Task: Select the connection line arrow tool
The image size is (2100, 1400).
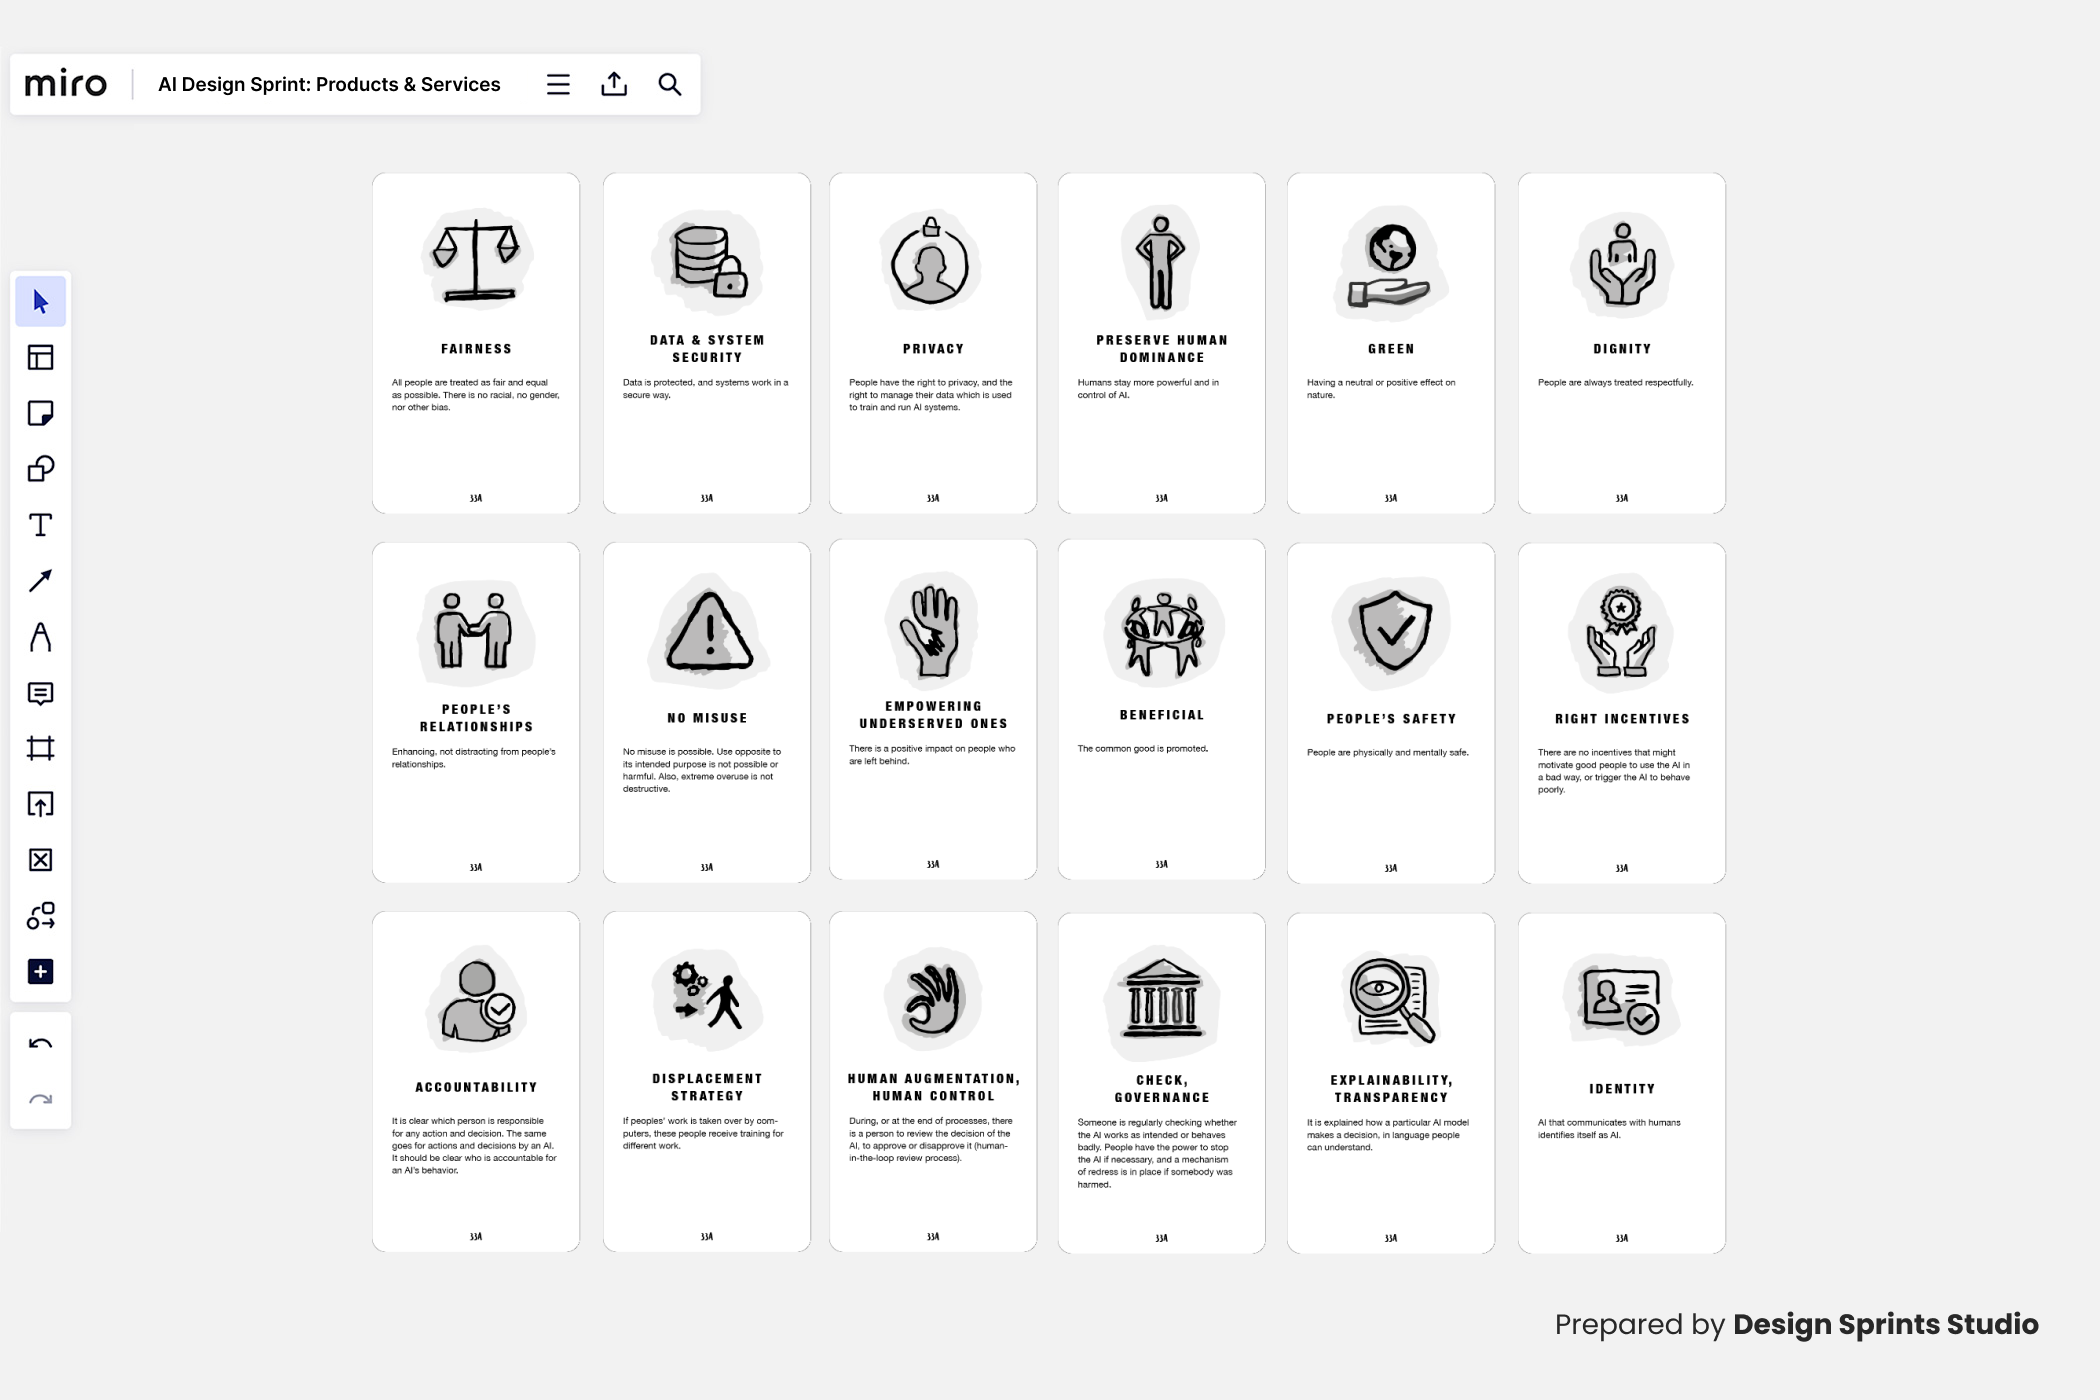Action: pyautogui.click(x=40, y=581)
